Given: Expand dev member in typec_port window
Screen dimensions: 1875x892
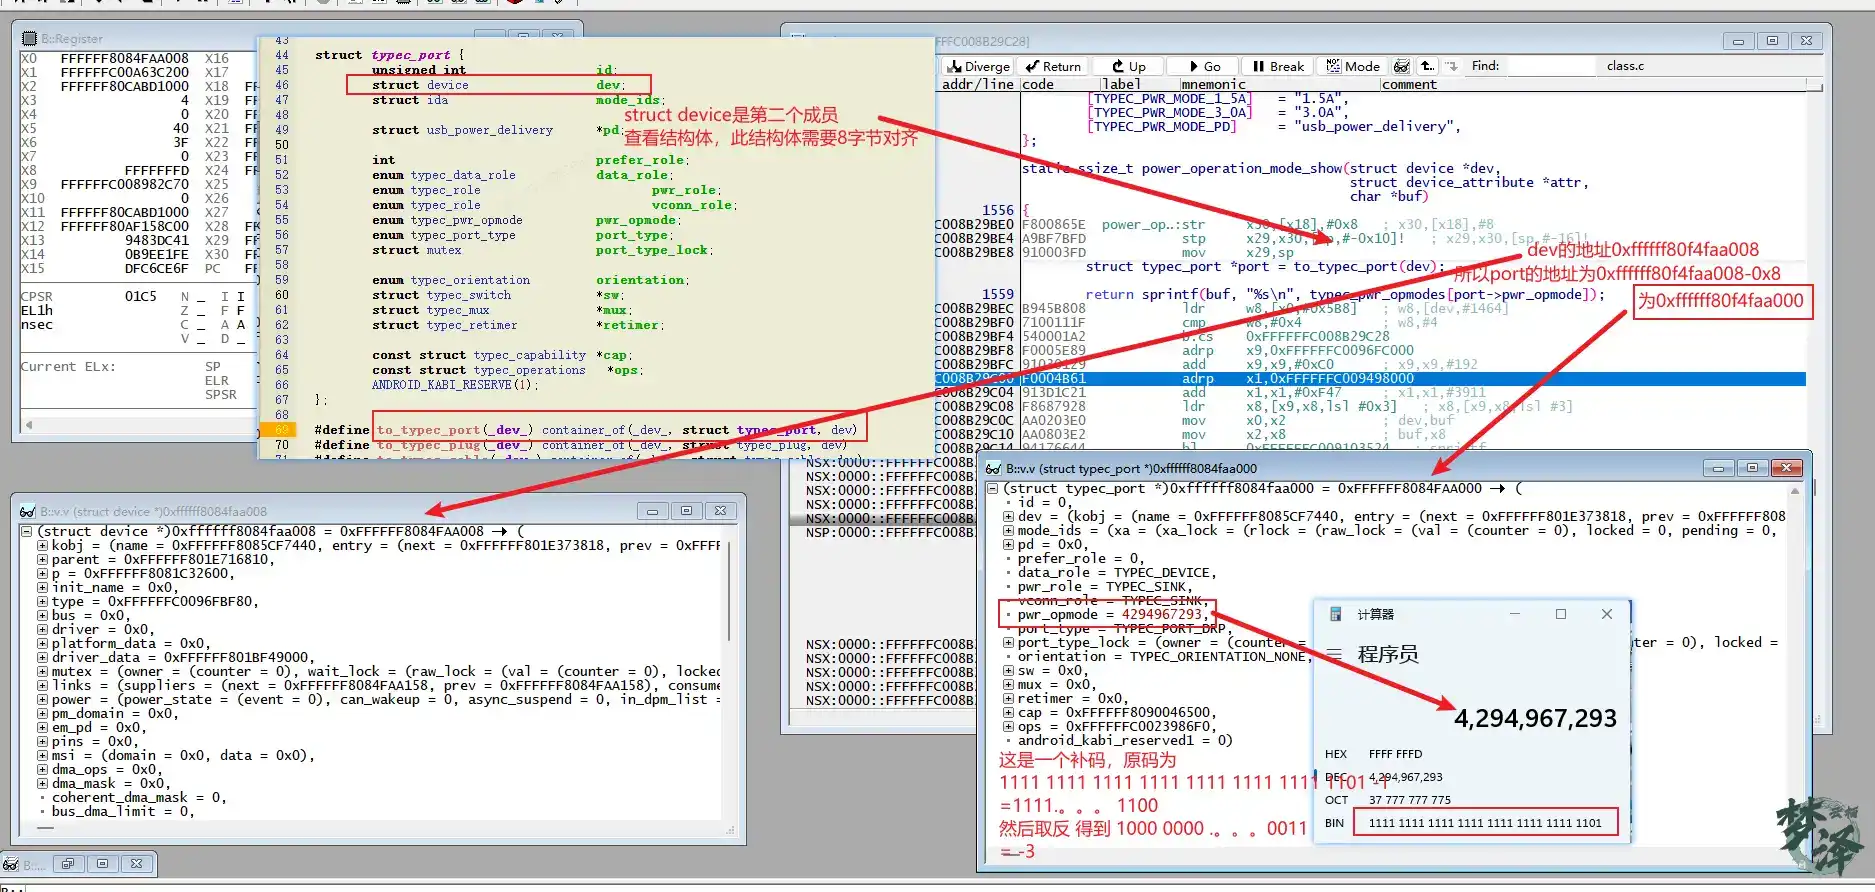Looking at the screenshot, I should 1008,516.
